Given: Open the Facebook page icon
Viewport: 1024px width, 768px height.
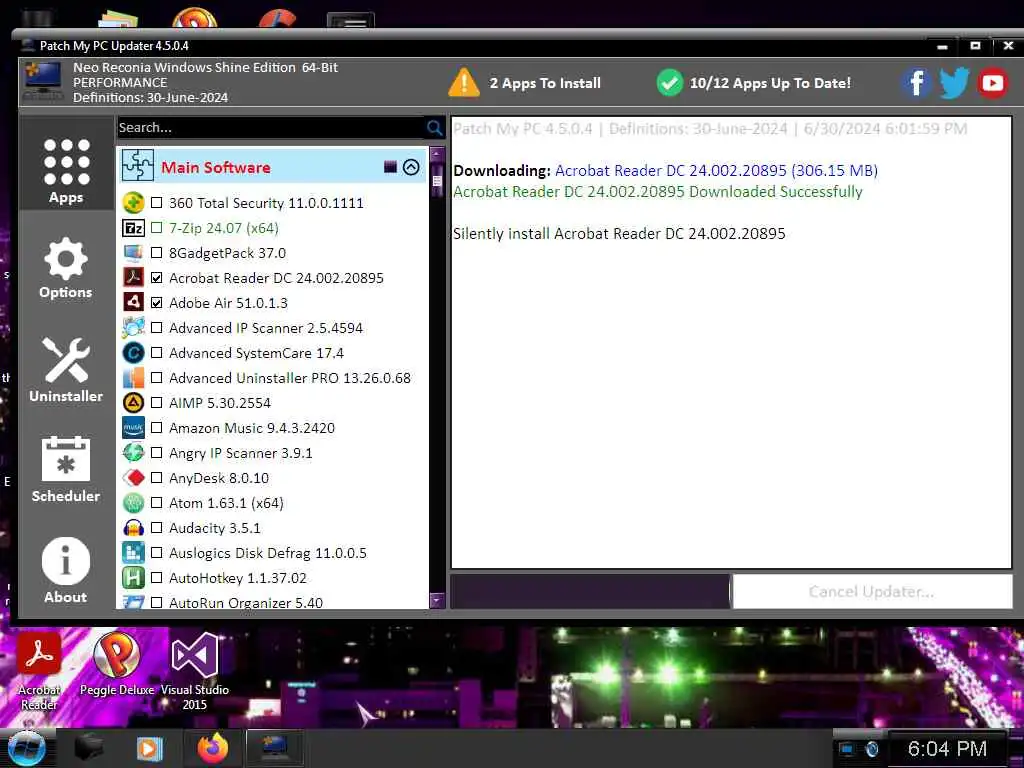Looking at the screenshot, I should pos(916,83).
